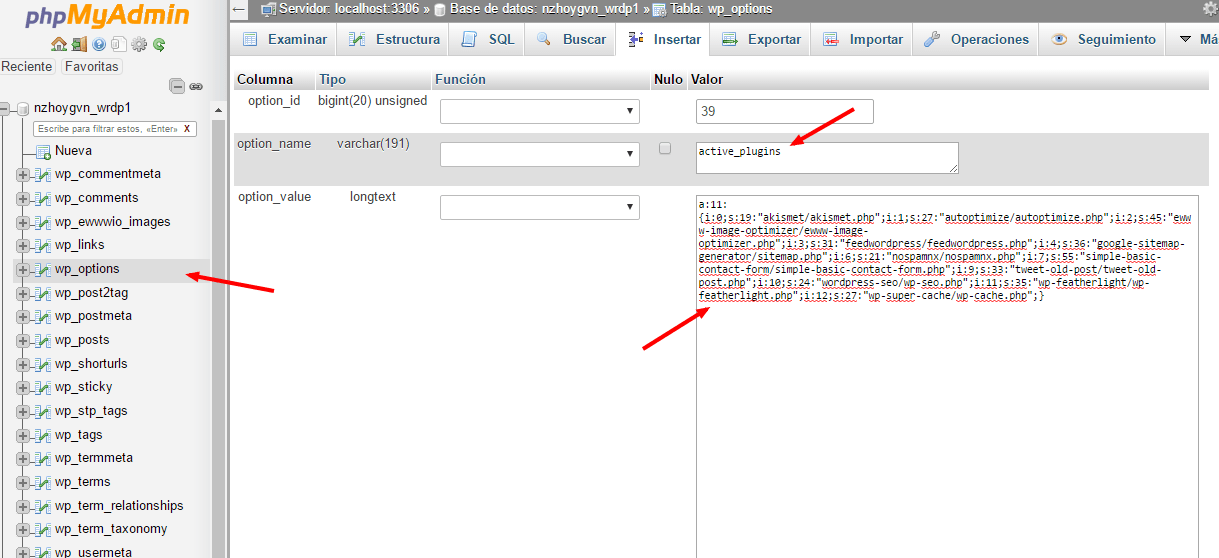The width and height of the screenshot is (1219, 558).
Task: Open Función dropdown for option_id
Action: click(x=540, y=110)
